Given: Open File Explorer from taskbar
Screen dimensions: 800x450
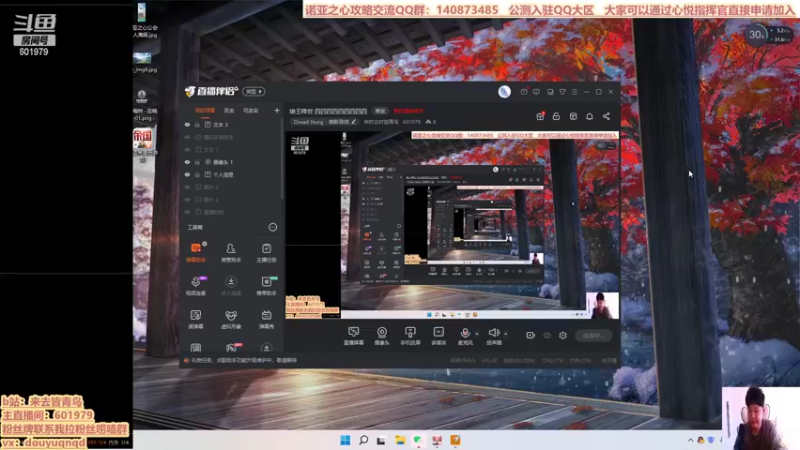Looking at the screenshot, I should pos(400,440).
